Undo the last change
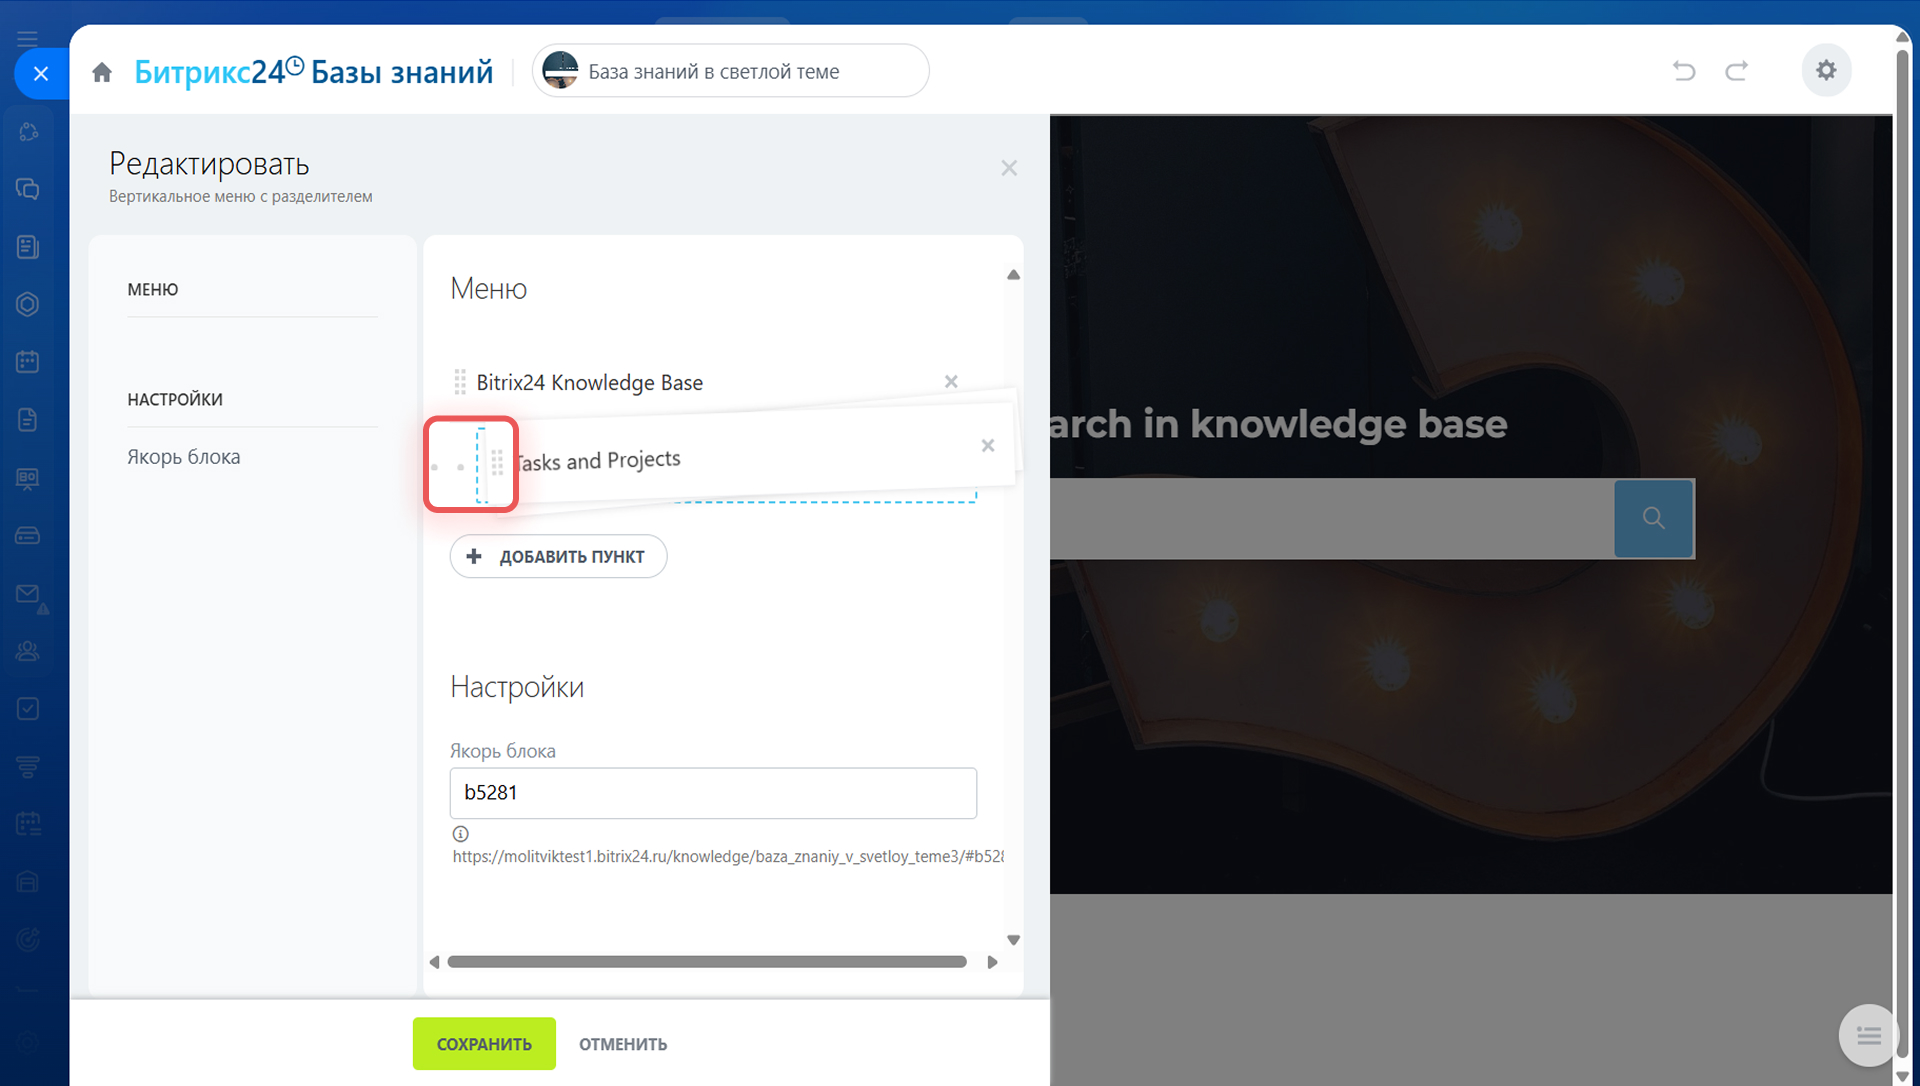The height and width of the screenshot is (1086, 1920). coord(1684,71)
